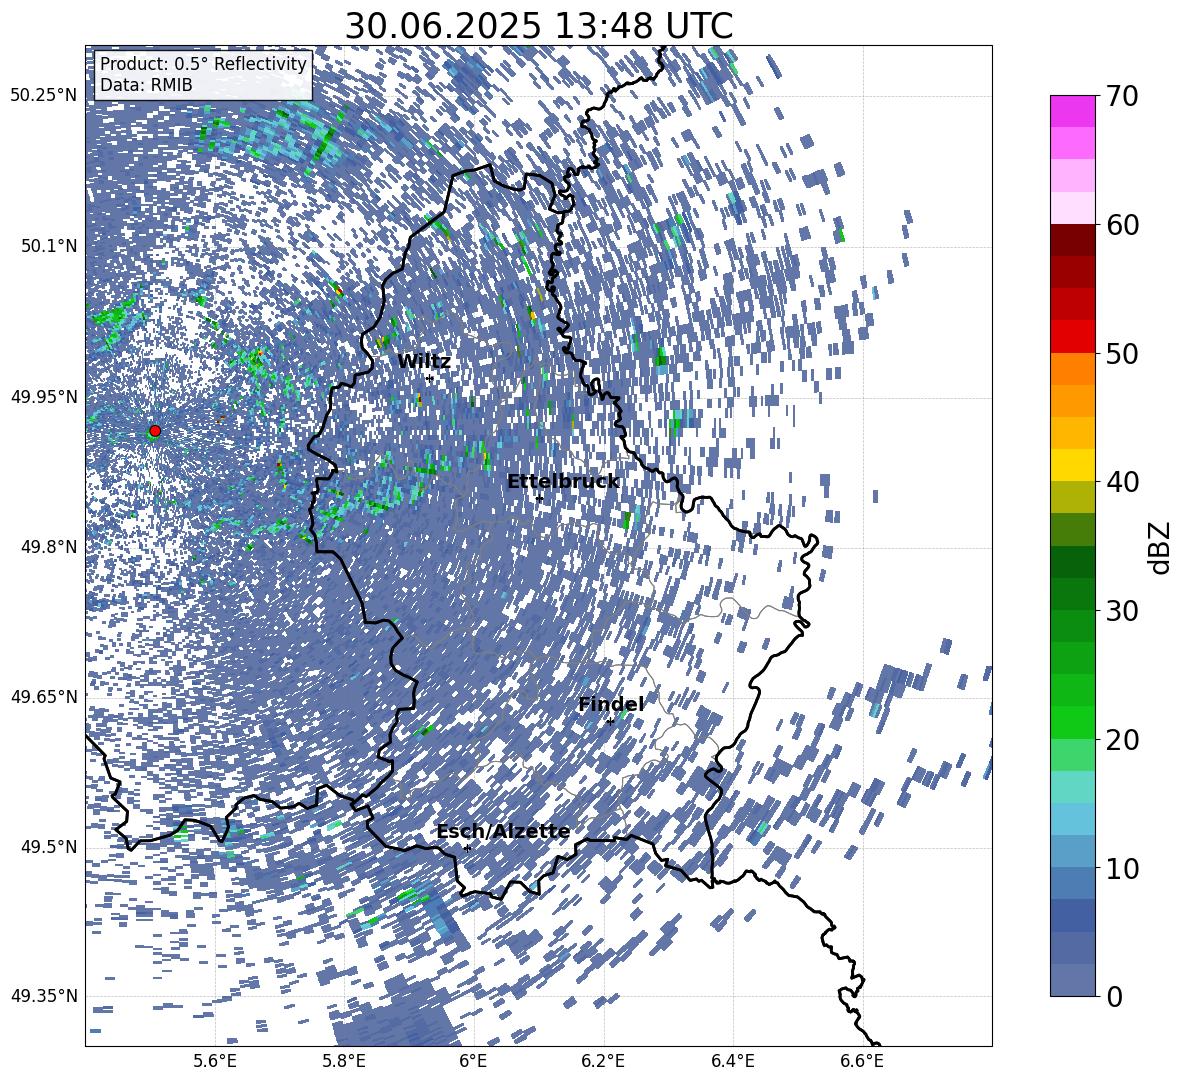Click the yellow colorbar segment at 40
This screenshot has width=1184, height=1081.
click(x=1072, y=465)
